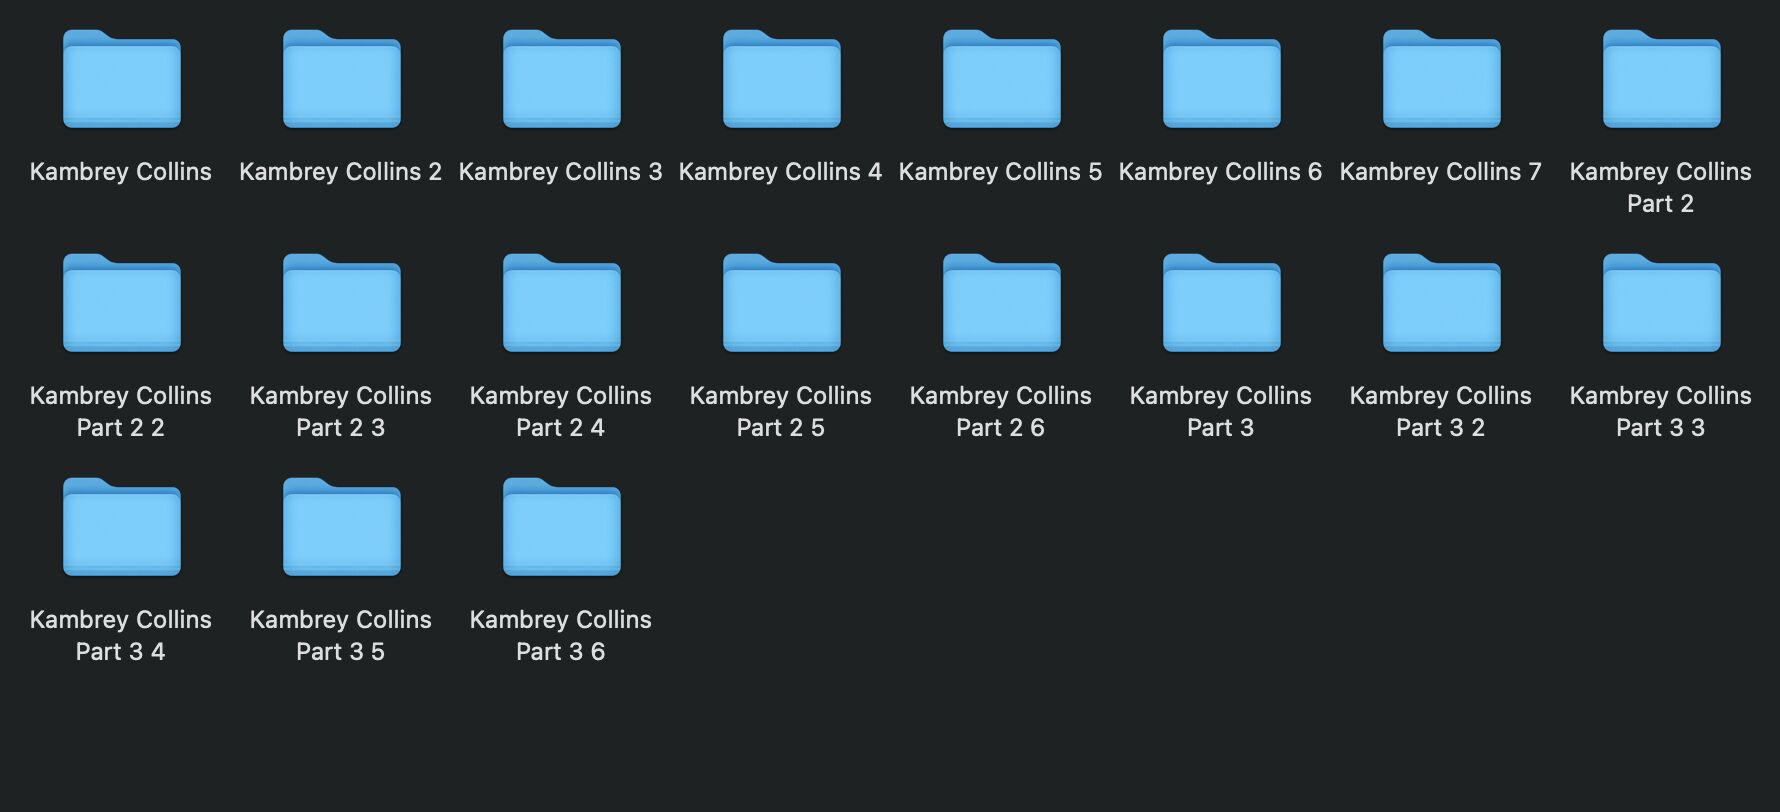Screen dimensions: 1780x812
Task: Select the Kambrey Collins 4 folder icon
Action: 781,79
